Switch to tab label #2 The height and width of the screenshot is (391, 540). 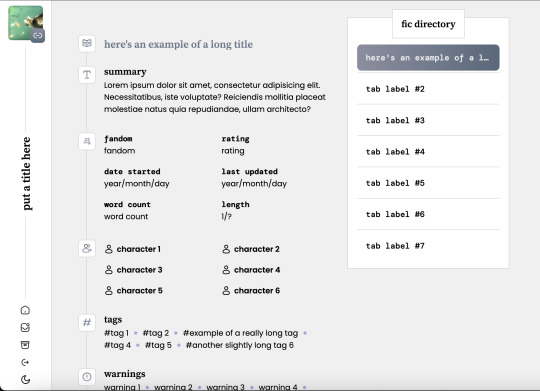point(428,89)
